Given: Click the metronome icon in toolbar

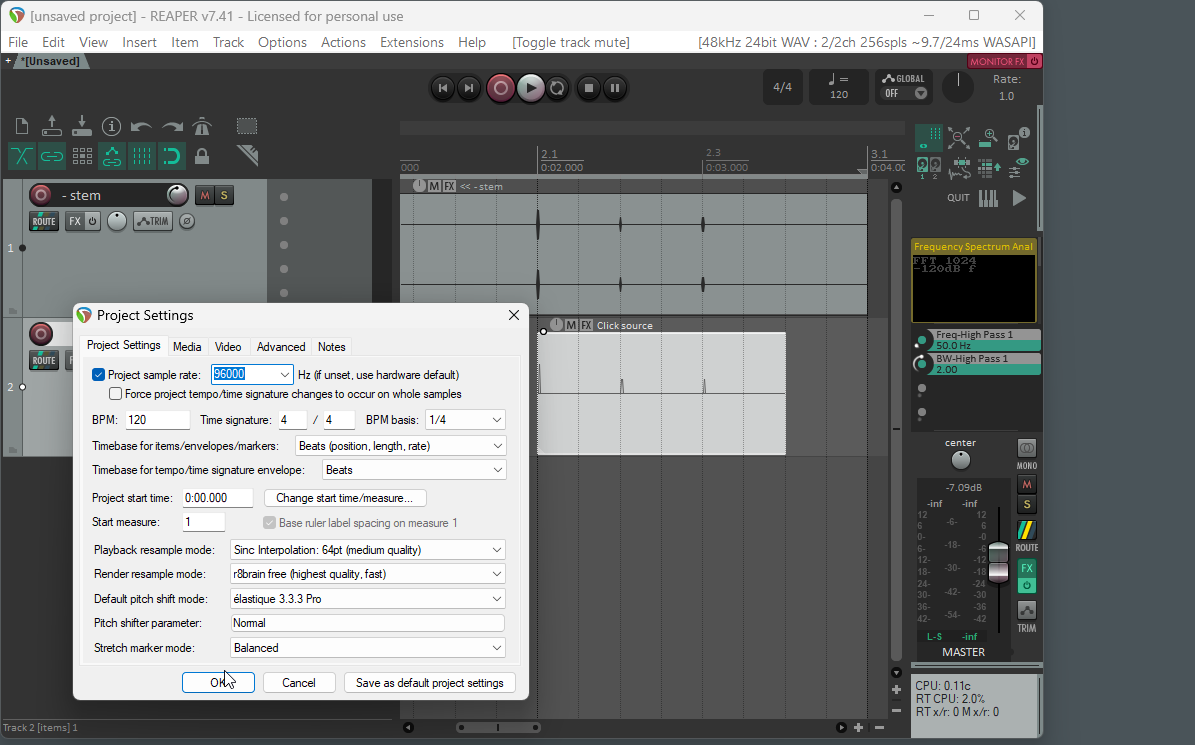Looking at the screenshot, I should [202, 126].
